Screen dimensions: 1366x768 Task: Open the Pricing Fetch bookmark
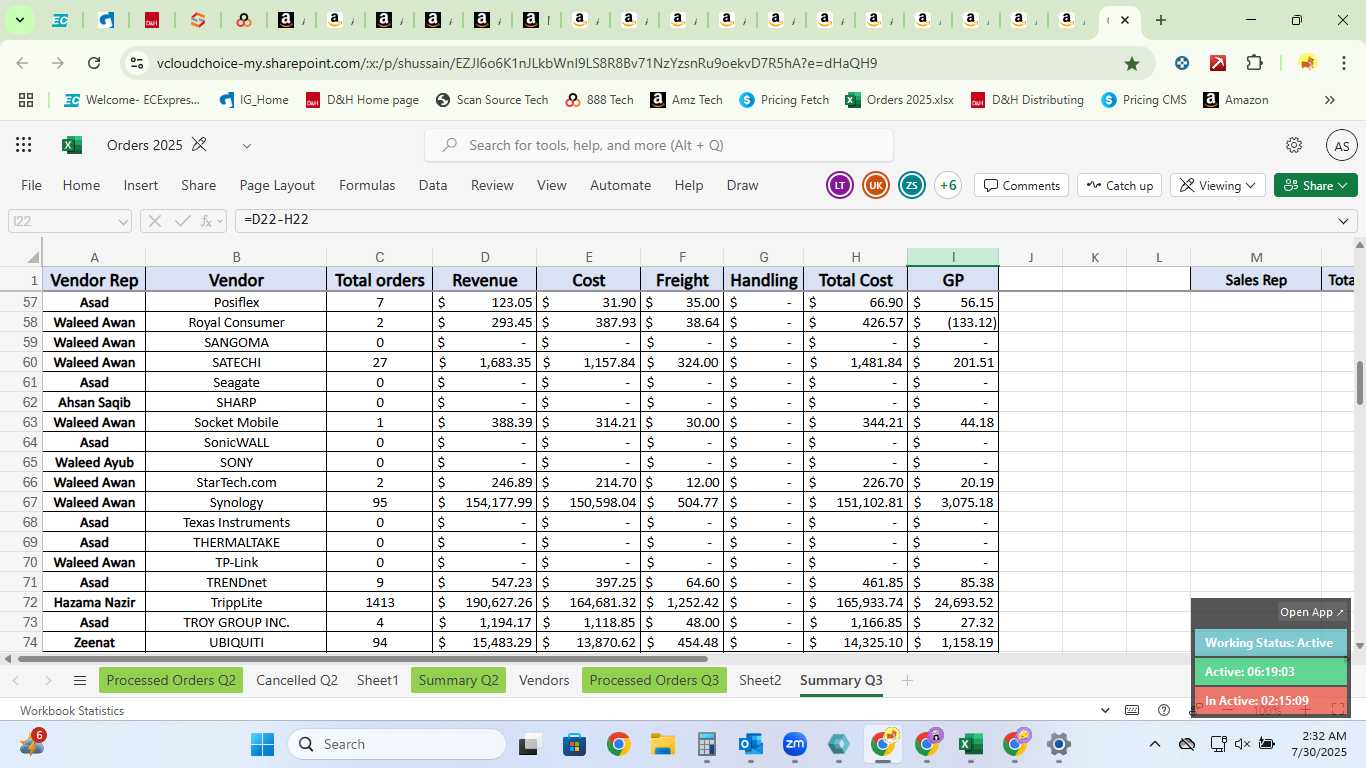[783, 100]
